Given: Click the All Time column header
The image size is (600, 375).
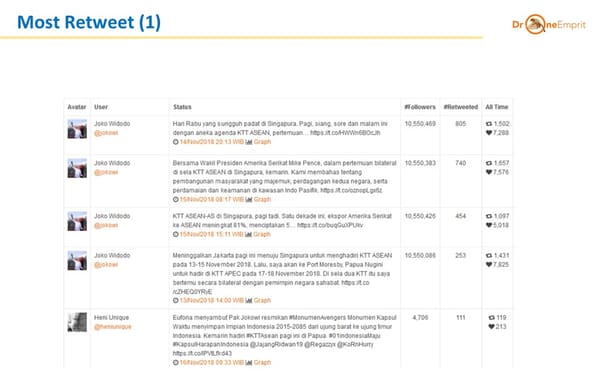Looking at the screenshot, I should pos(497,107).
